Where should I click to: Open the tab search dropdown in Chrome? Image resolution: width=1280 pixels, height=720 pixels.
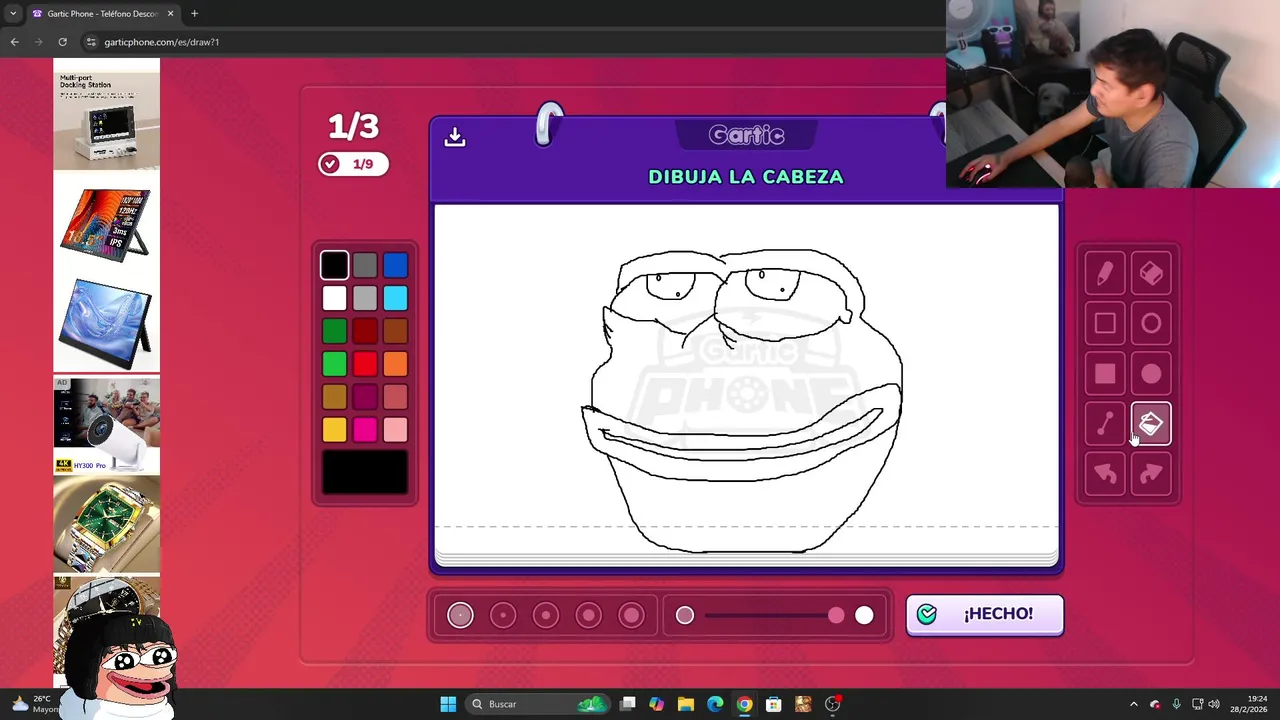click(13, 14)
